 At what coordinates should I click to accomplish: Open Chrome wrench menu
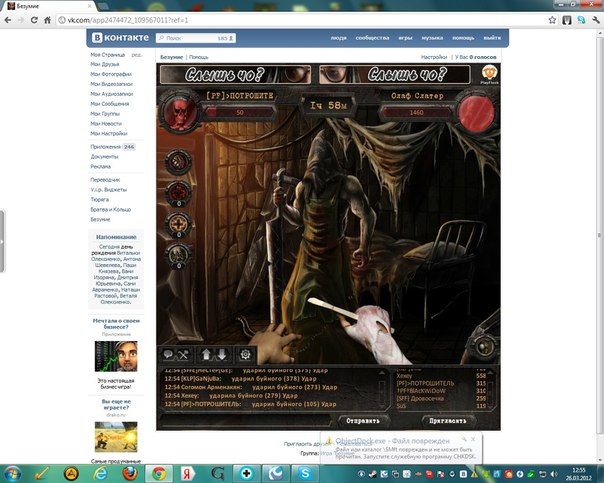coord(596,20)
